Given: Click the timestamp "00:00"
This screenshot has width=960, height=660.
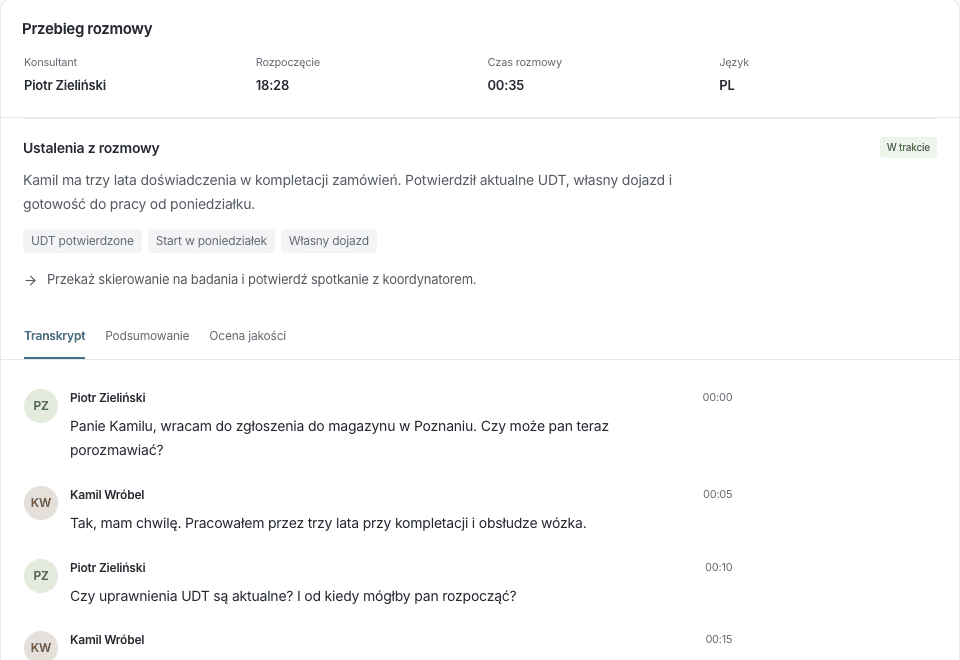Looking at the screenshot, I should coord(718,397).
